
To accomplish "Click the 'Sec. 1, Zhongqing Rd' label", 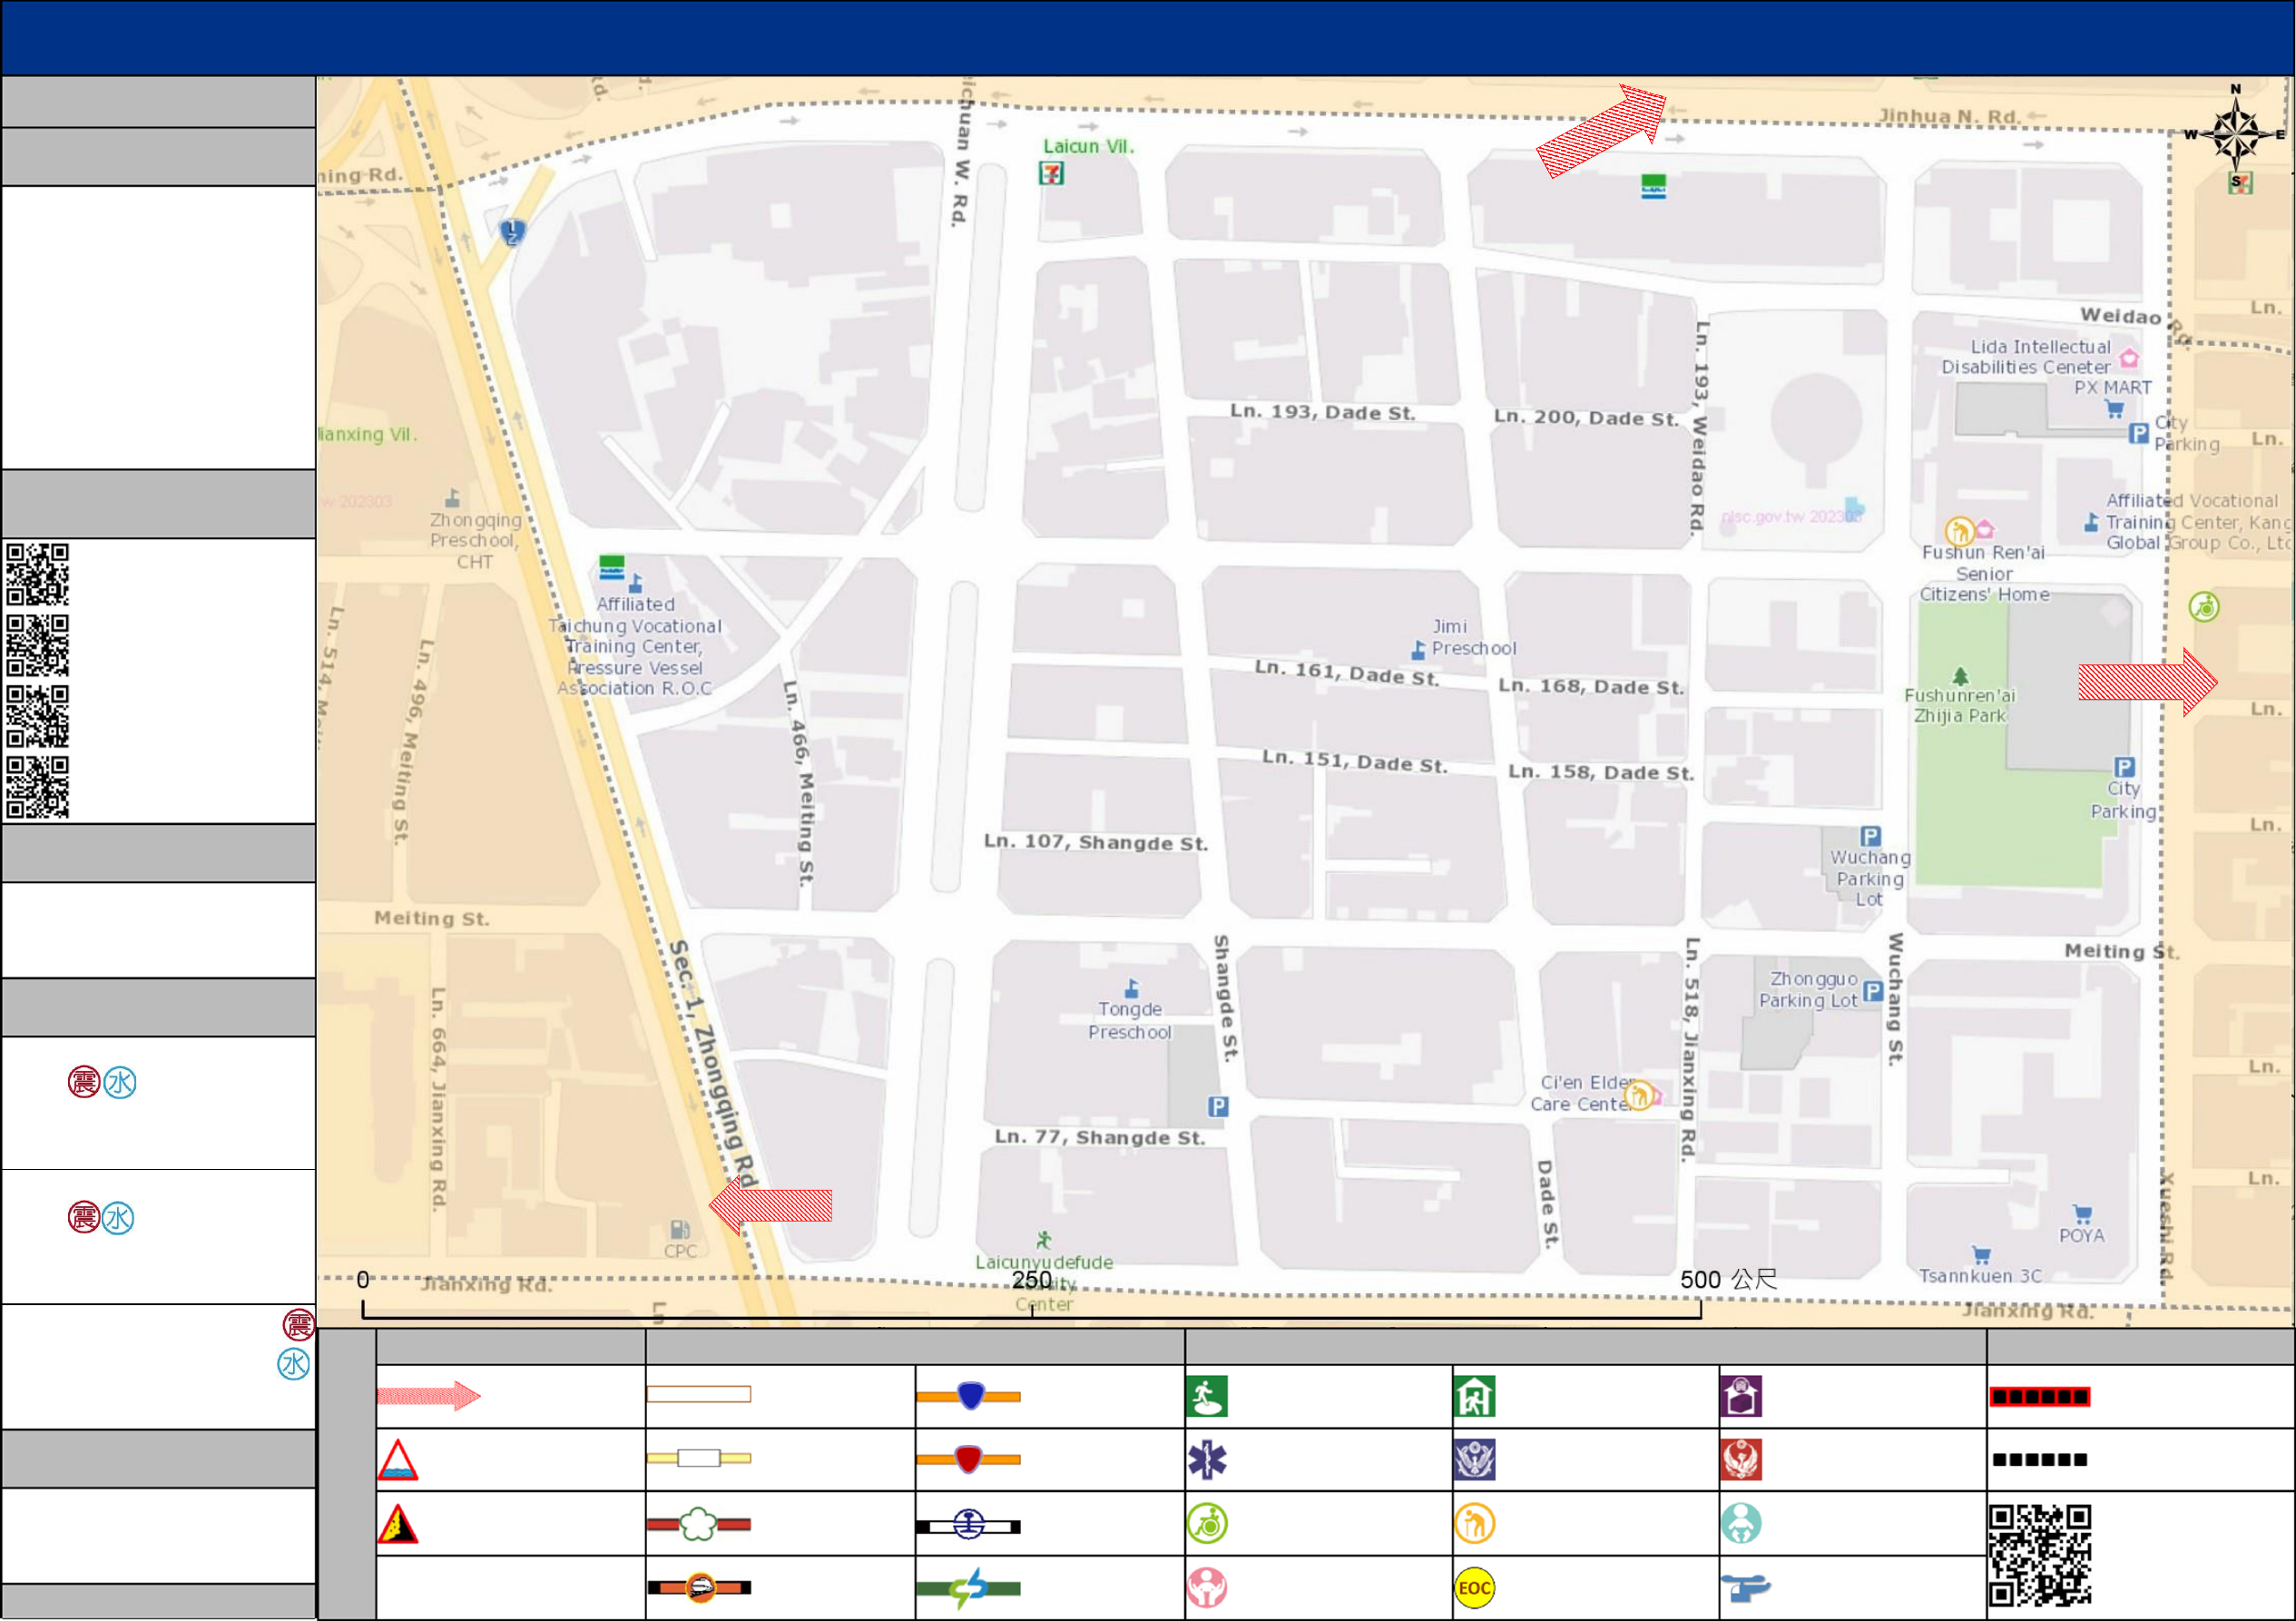I will [714, 1065].
